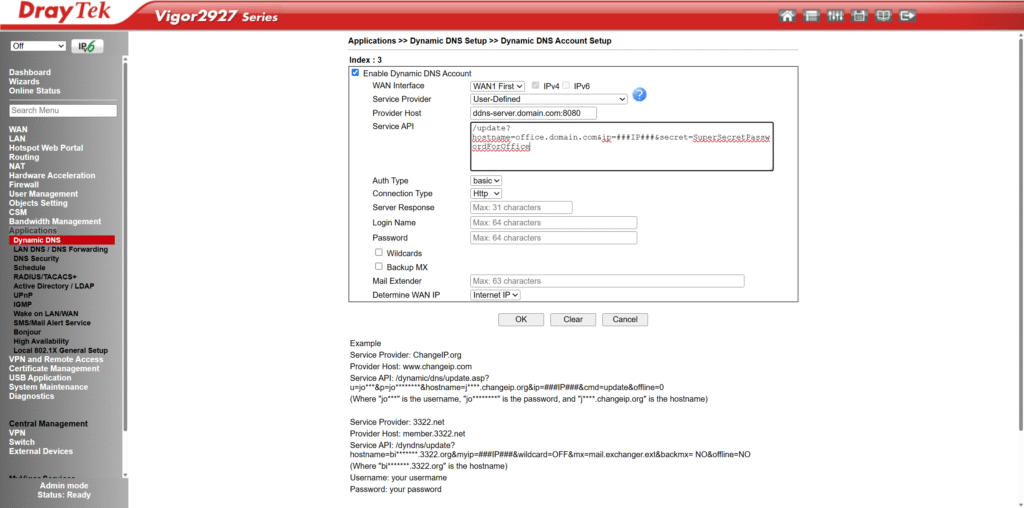Click the layout panel icon next to Home

[x=811, y=16]
